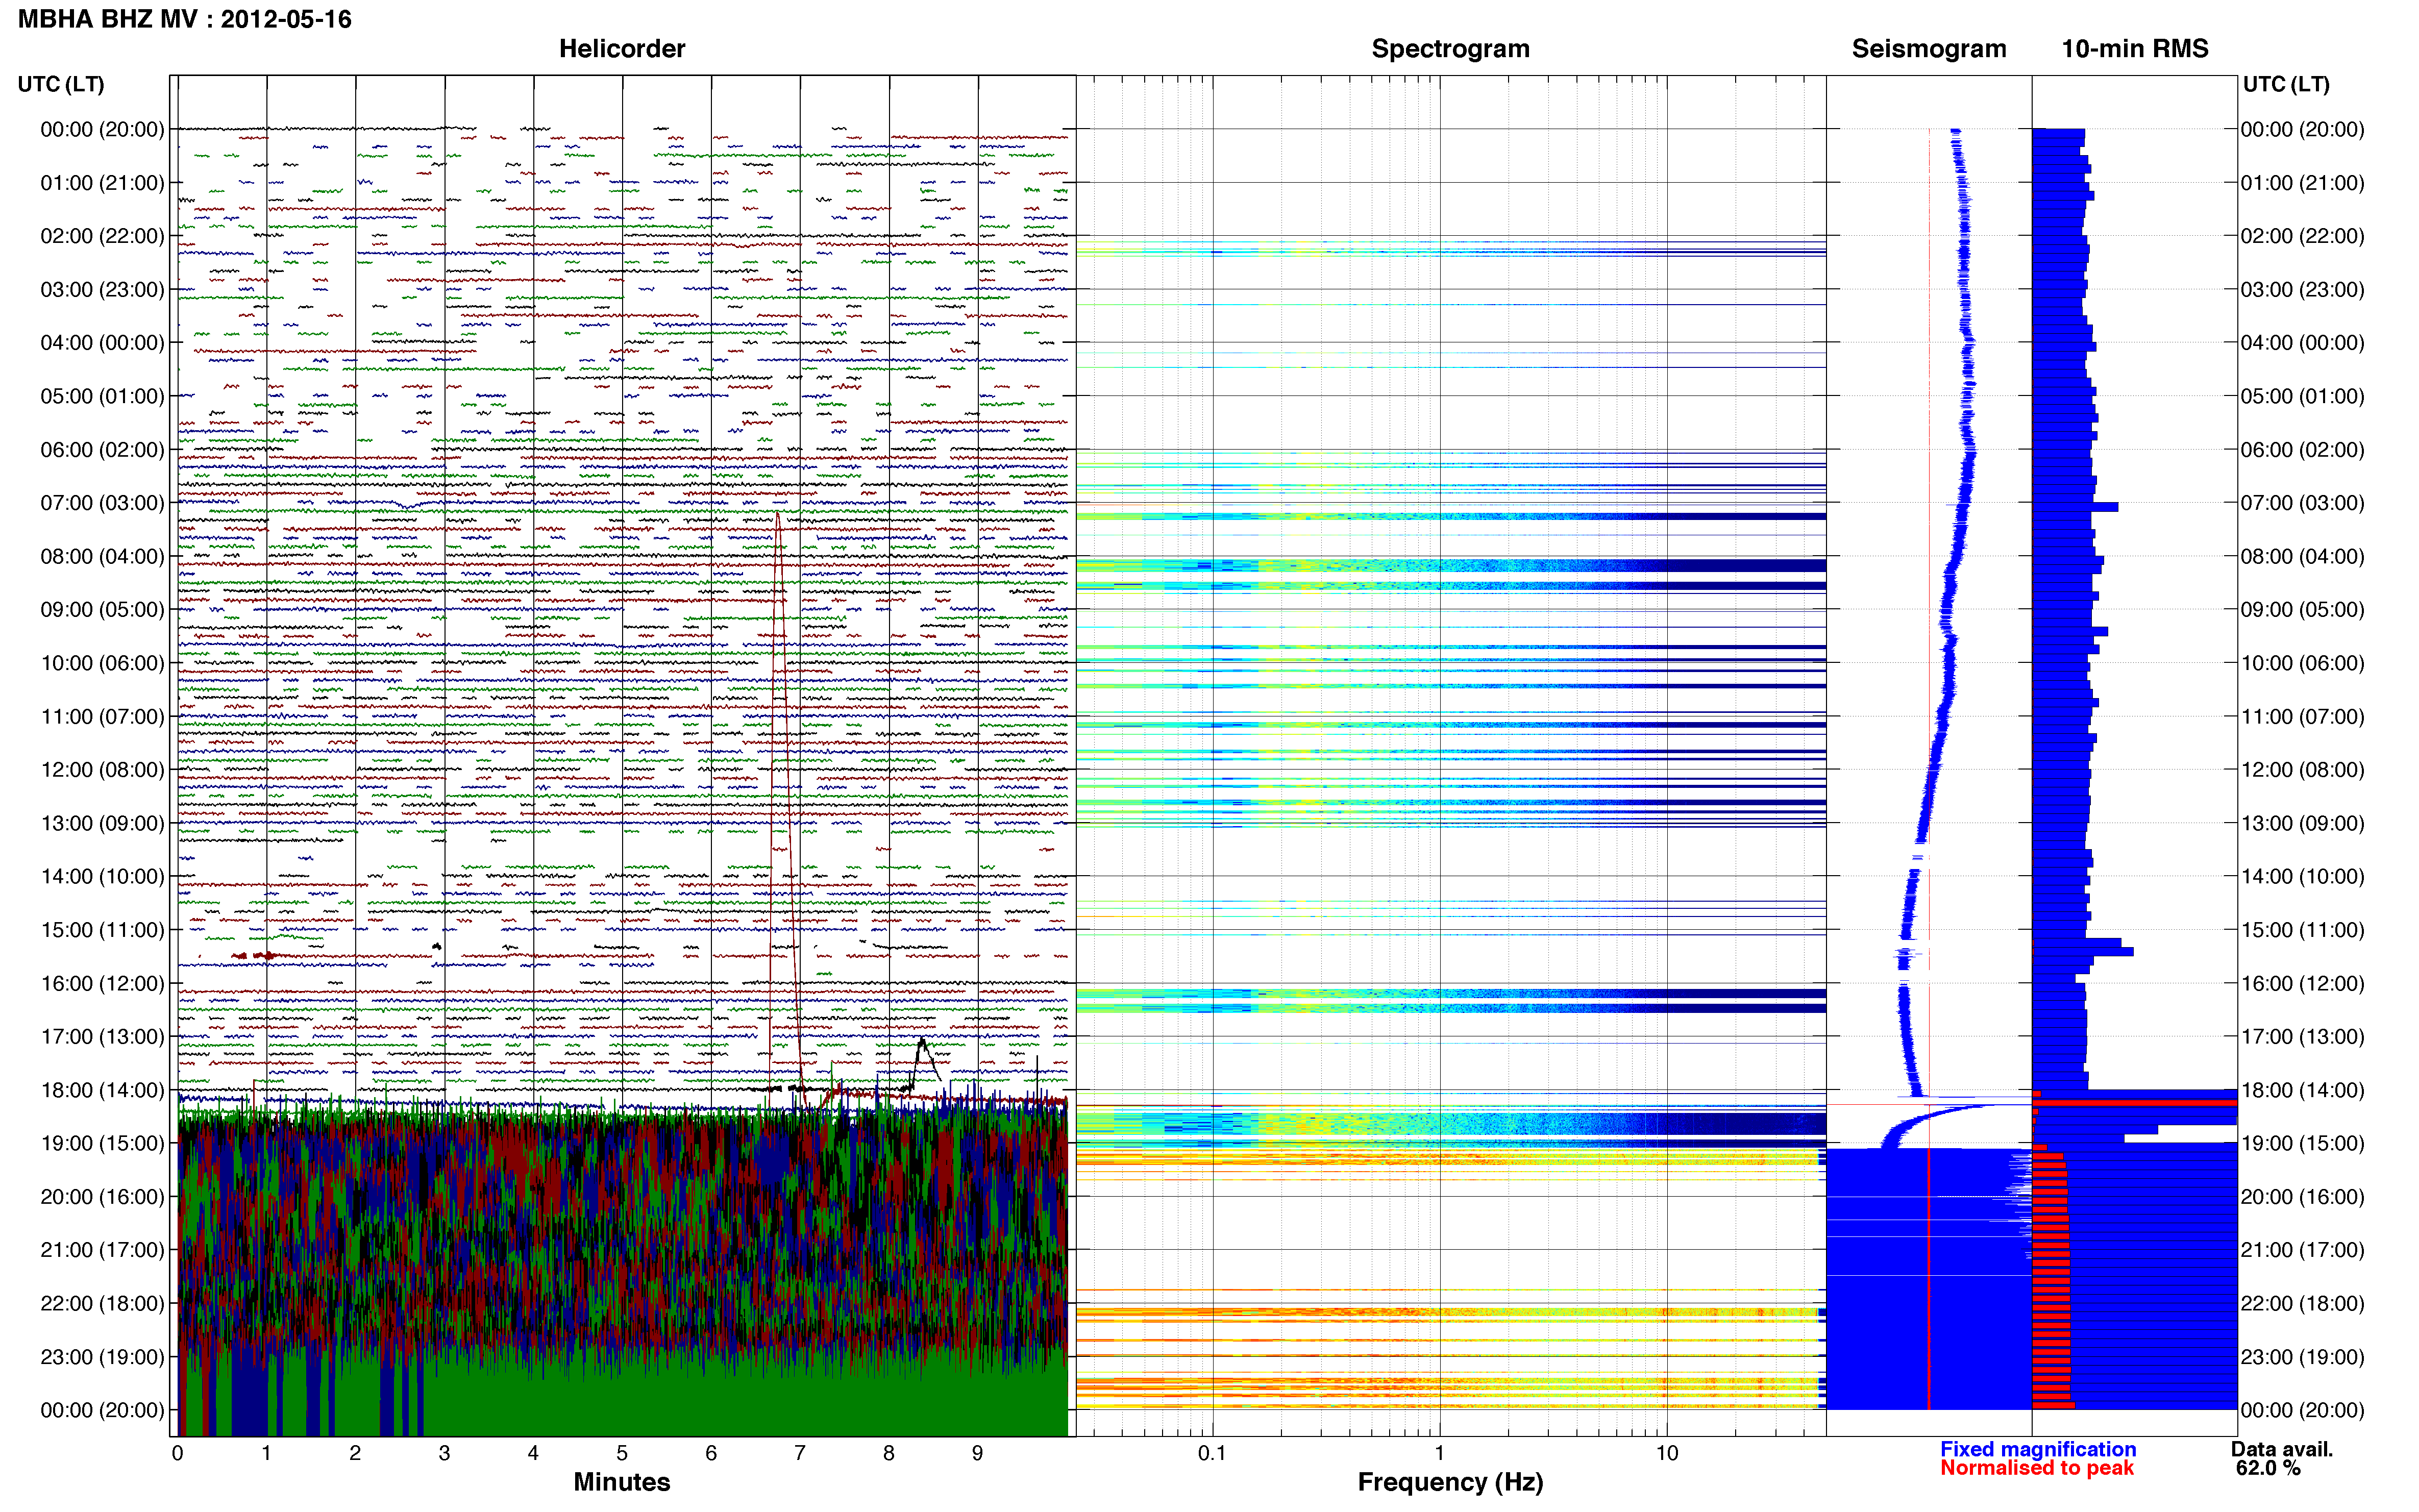Click right-axis time label 02:00 (22:00)
Screen dimensions: 2419x1512
[2302, 236]
